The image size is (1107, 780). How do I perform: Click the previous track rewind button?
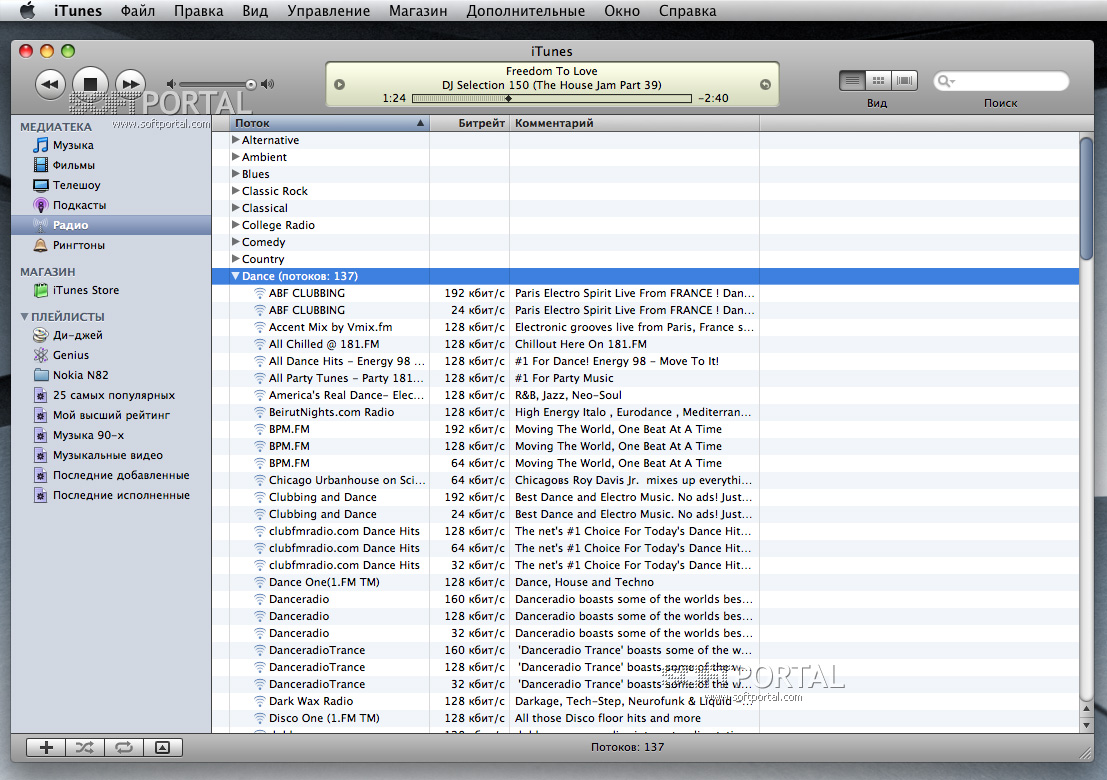tap(50, 84)
